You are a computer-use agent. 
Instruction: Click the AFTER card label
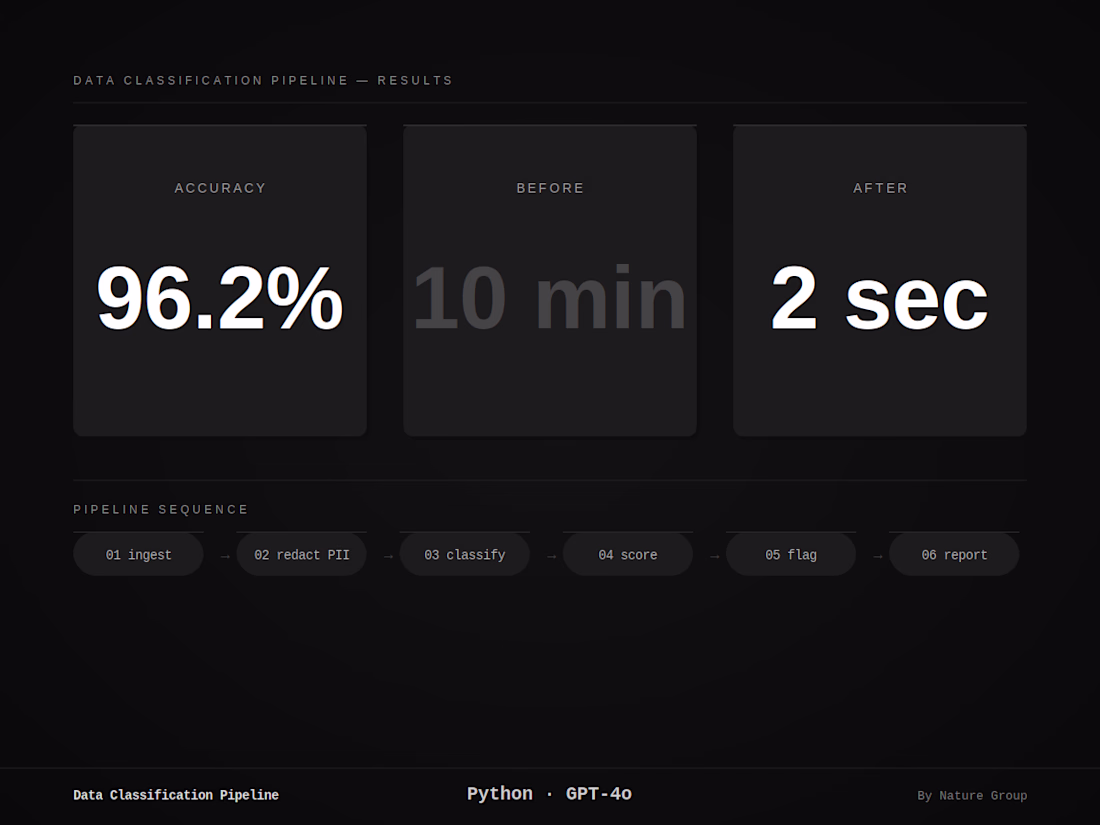[880, 188]
